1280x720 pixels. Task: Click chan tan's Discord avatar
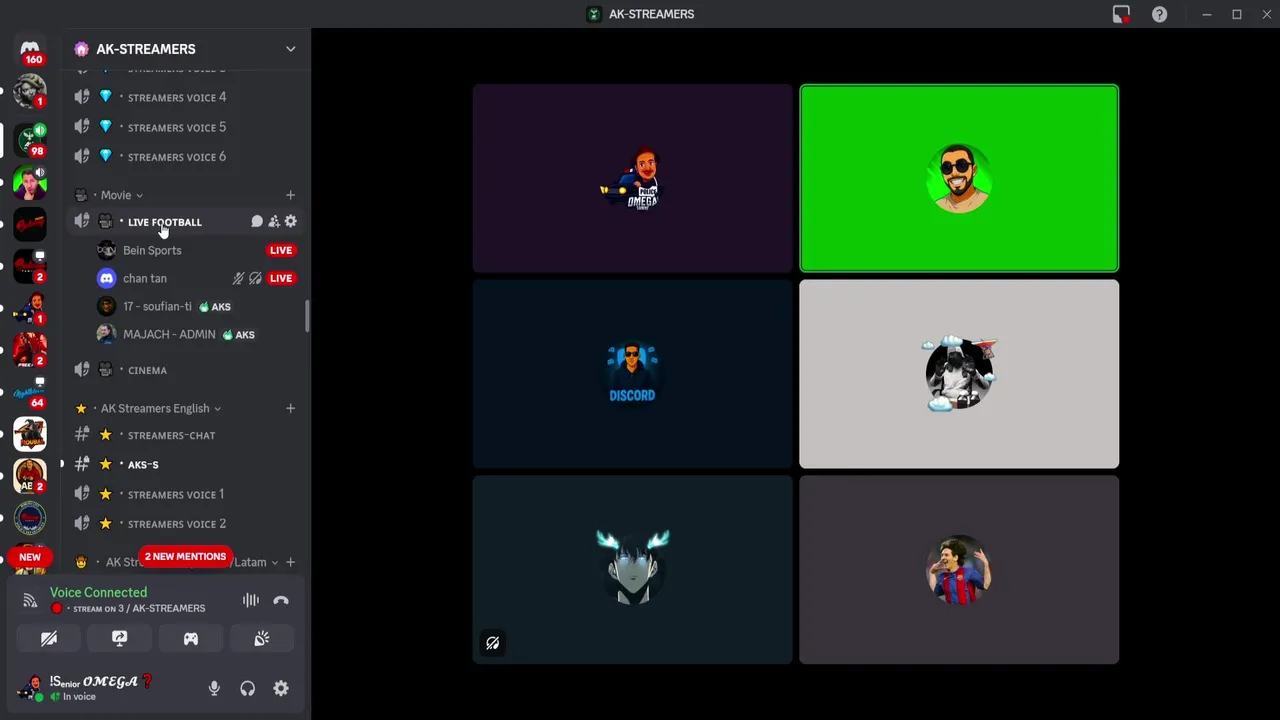click(107, 278)
